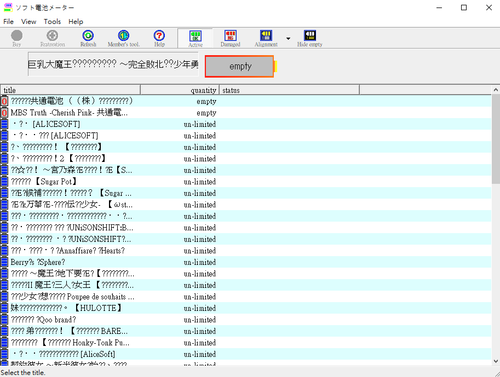Select the Poupee de souhaits row
Image resolution: width=500 pixels, height=377 pixels.
coord(246,297)
